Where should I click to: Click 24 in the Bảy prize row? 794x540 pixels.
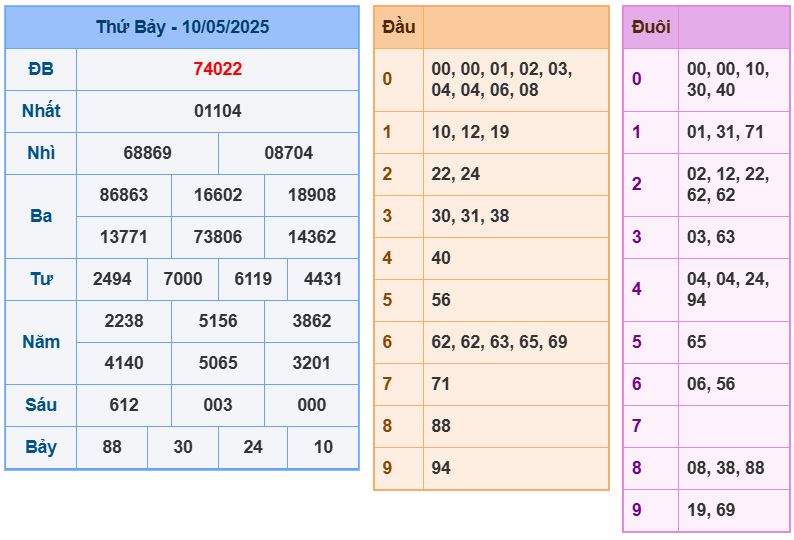click(x=253, y=447)
